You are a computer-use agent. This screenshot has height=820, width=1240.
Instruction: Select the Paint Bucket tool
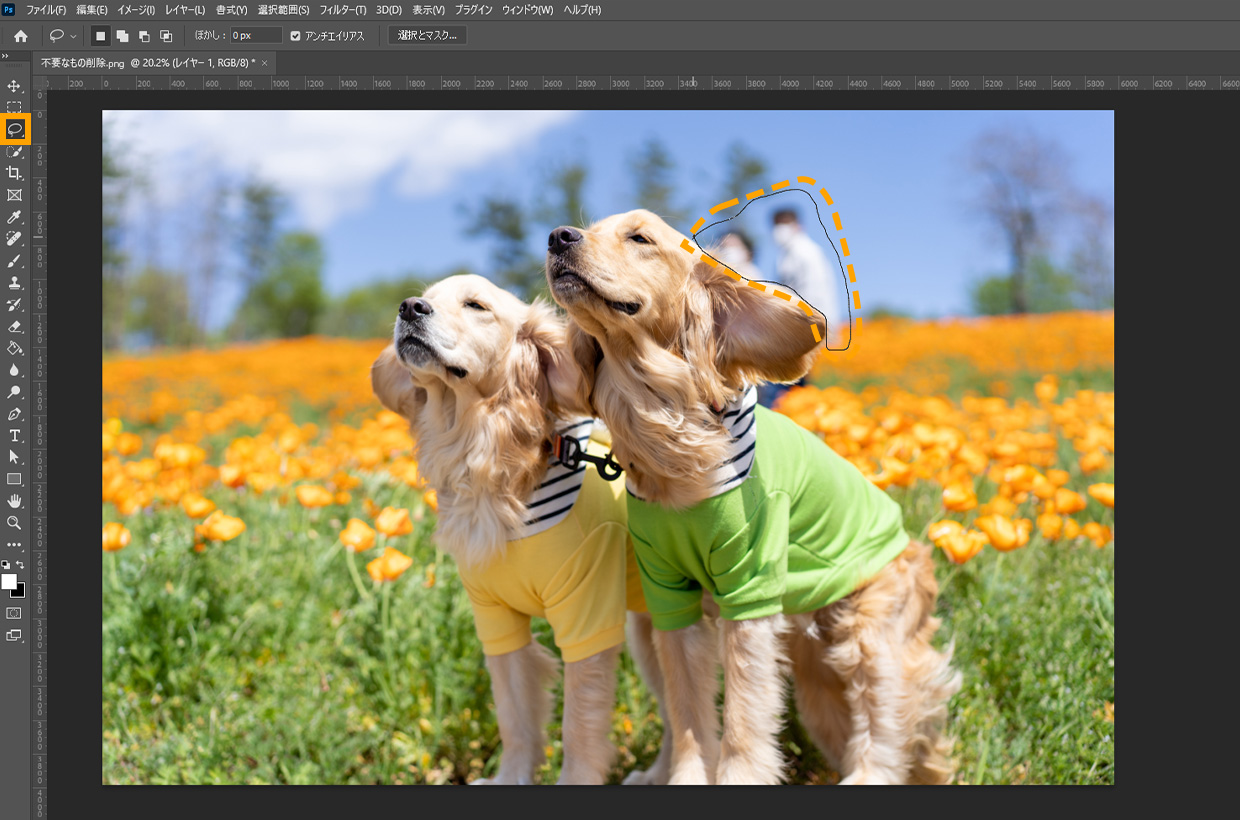[x=14, y=348]
